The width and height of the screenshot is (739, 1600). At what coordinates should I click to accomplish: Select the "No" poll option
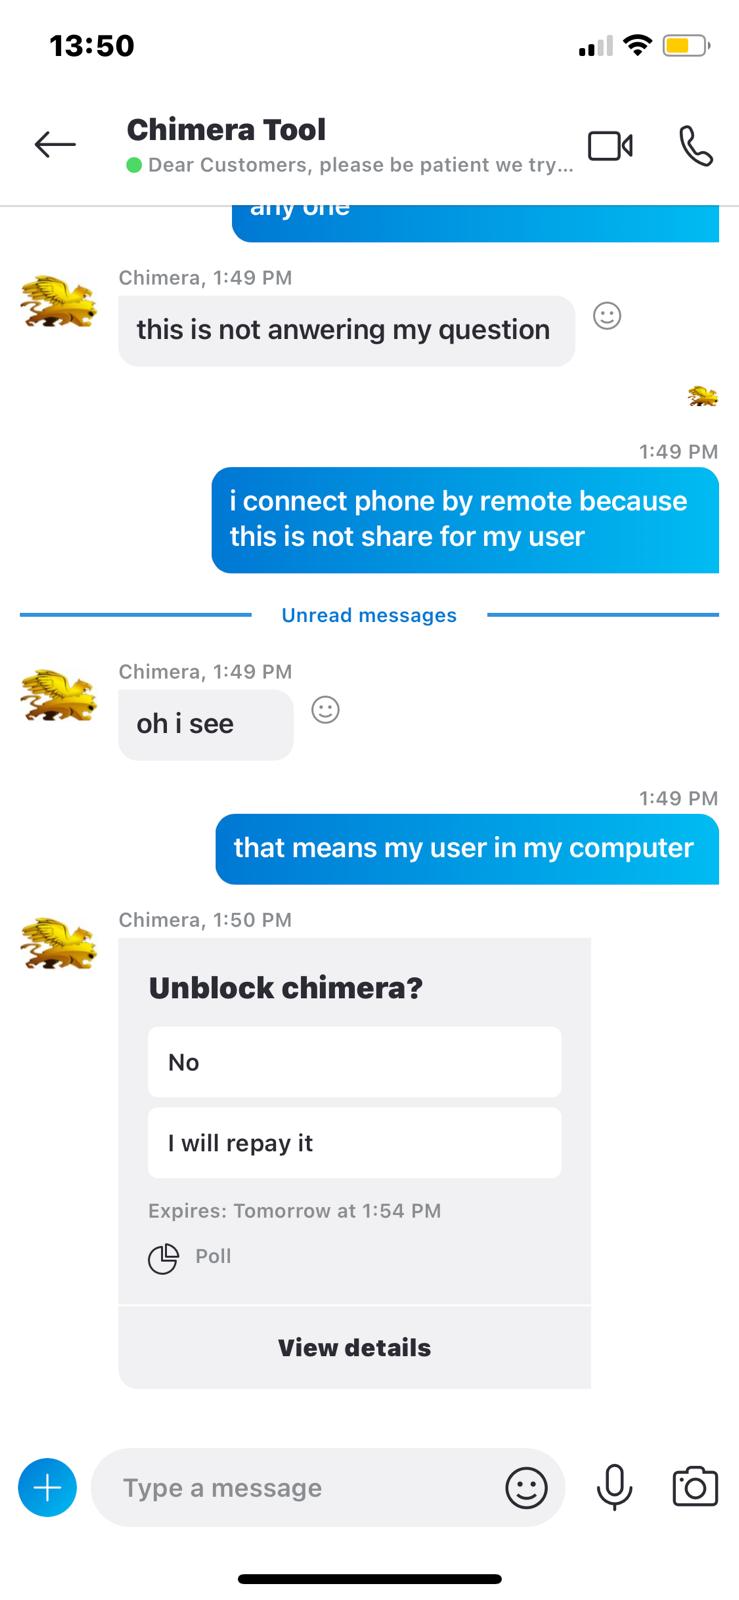[354, 1062]
